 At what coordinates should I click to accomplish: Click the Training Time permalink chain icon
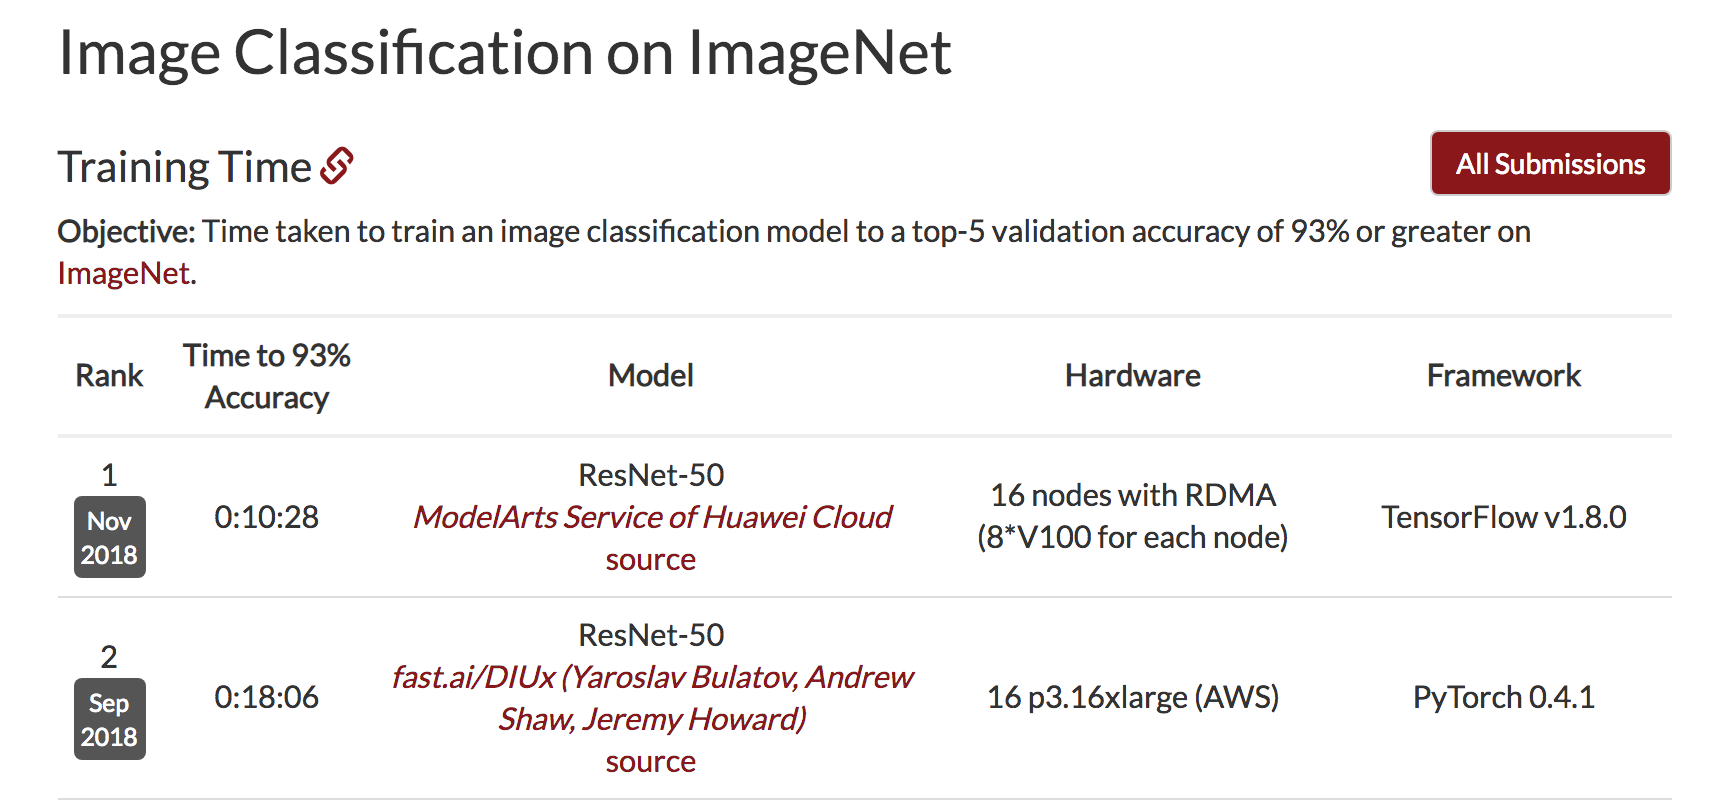pyautogui.click(x=337, y=166)
